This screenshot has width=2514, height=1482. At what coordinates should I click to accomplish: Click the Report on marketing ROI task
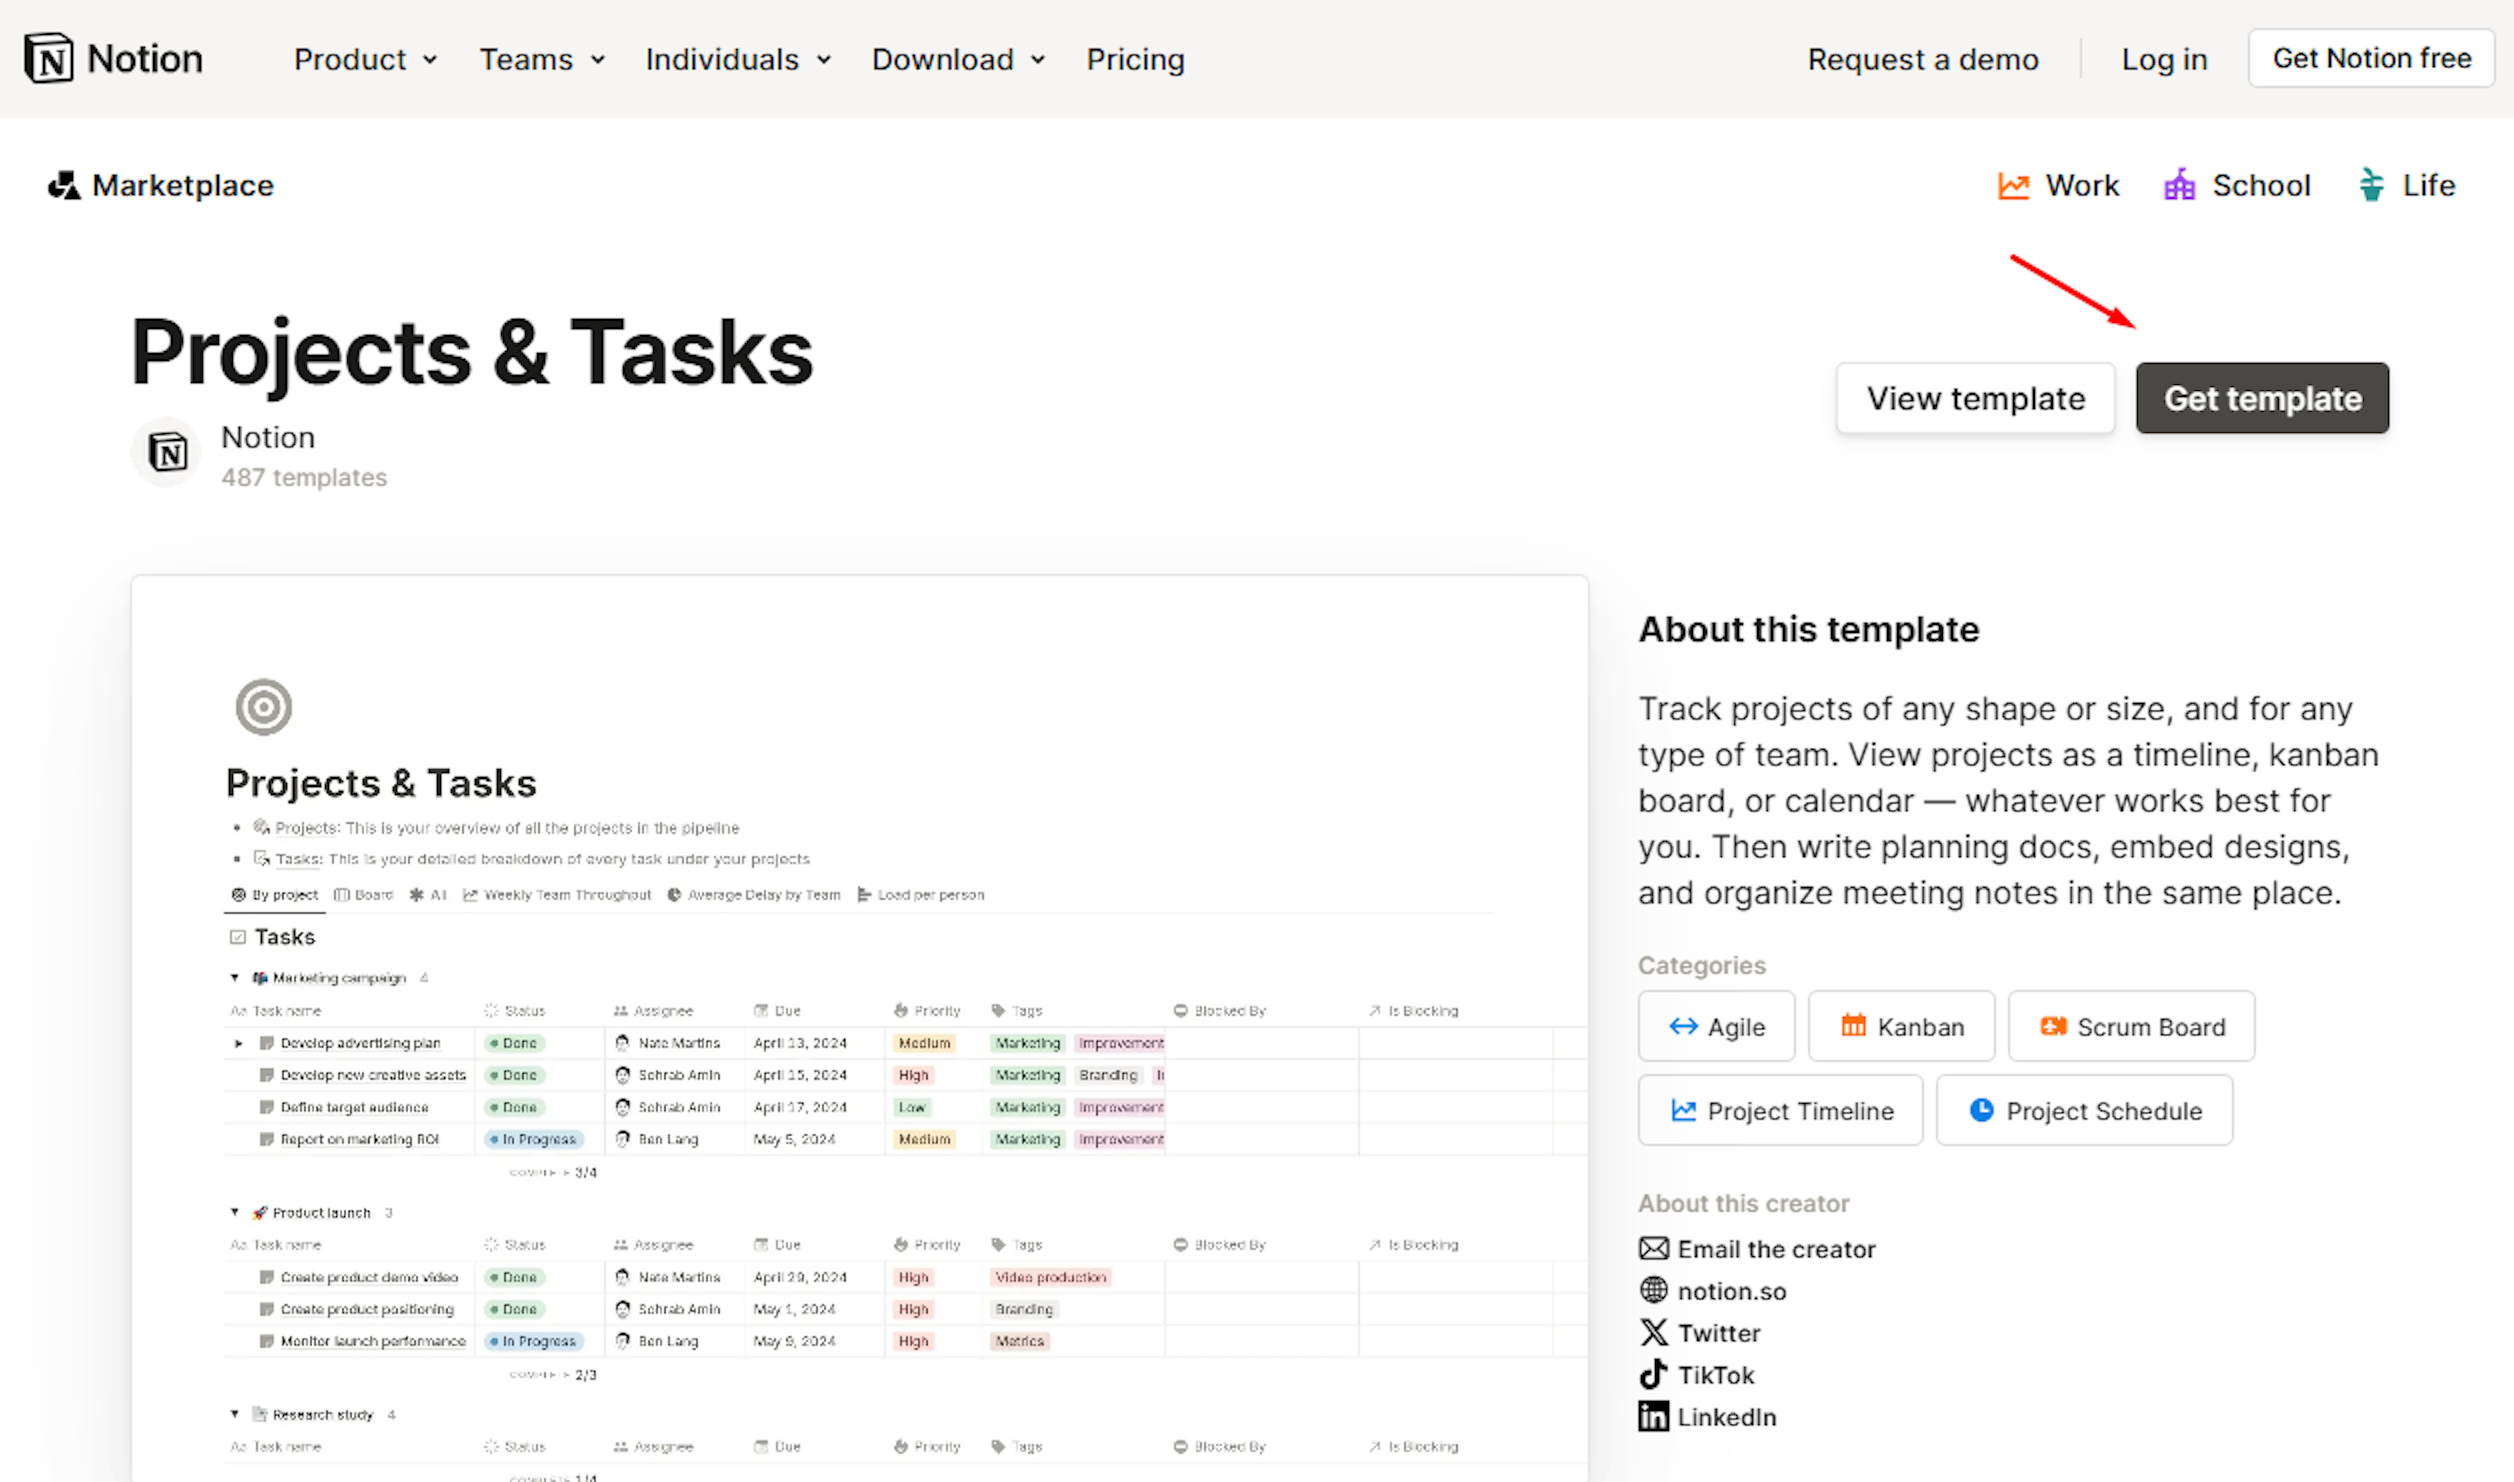(359, 1139)
